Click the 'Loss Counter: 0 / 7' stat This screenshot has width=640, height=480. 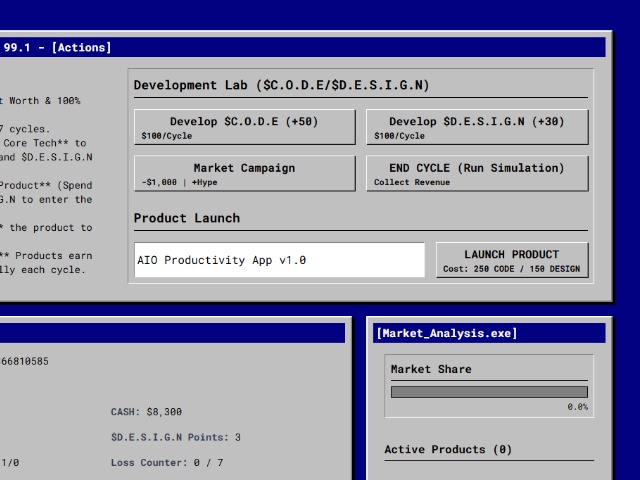[167, 463]
